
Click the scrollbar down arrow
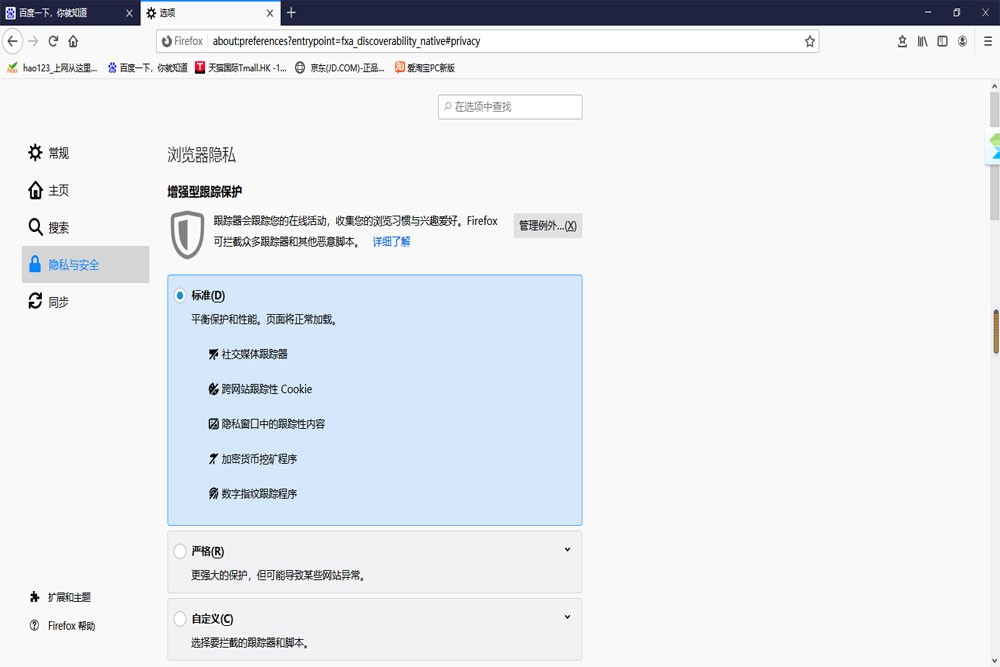tap(994, 661)
